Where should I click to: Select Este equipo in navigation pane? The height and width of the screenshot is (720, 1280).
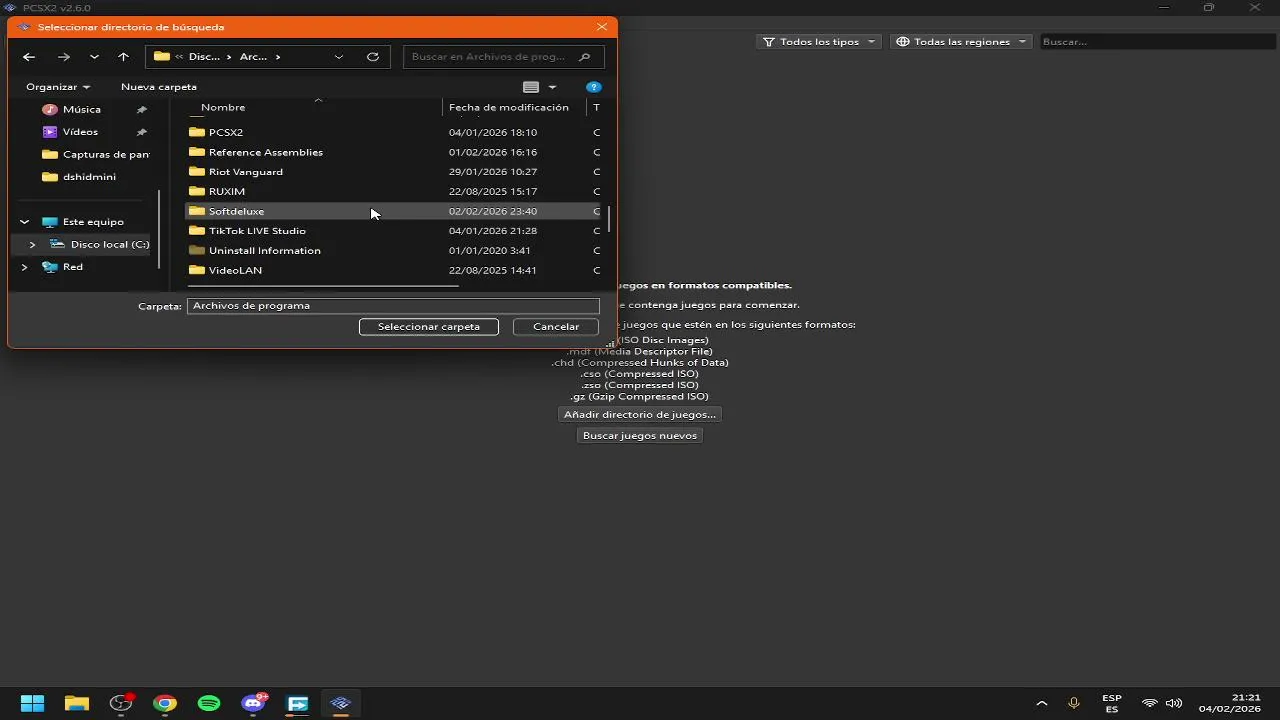(93, 222)
